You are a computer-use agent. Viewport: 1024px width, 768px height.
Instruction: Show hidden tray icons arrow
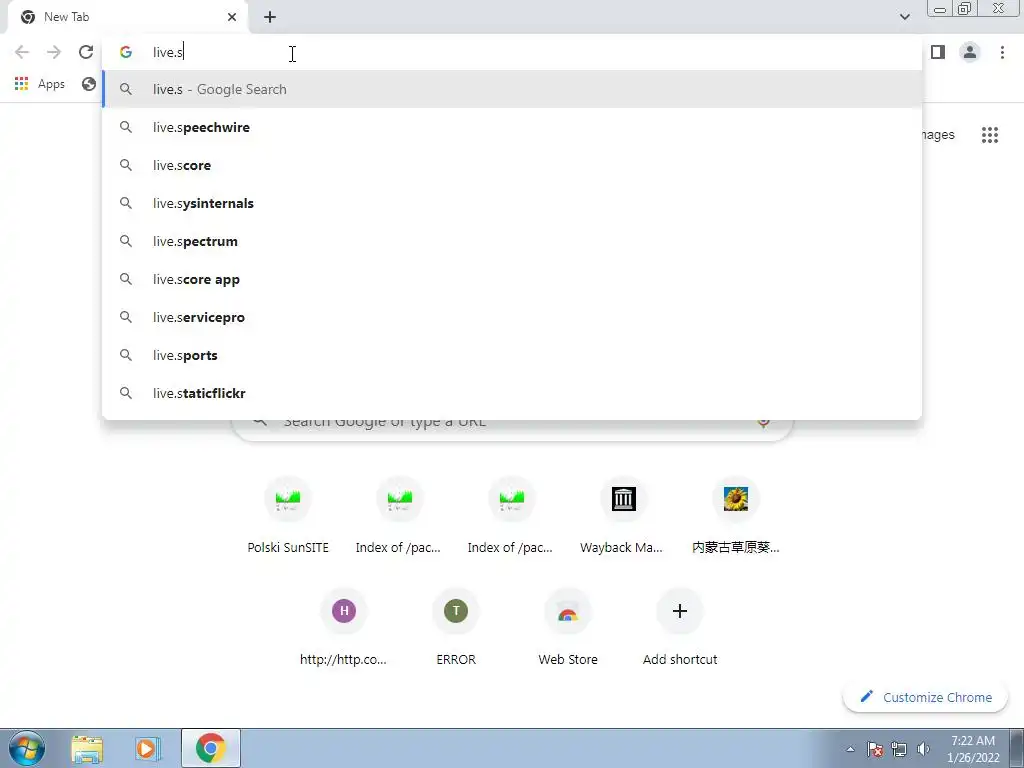850,749
